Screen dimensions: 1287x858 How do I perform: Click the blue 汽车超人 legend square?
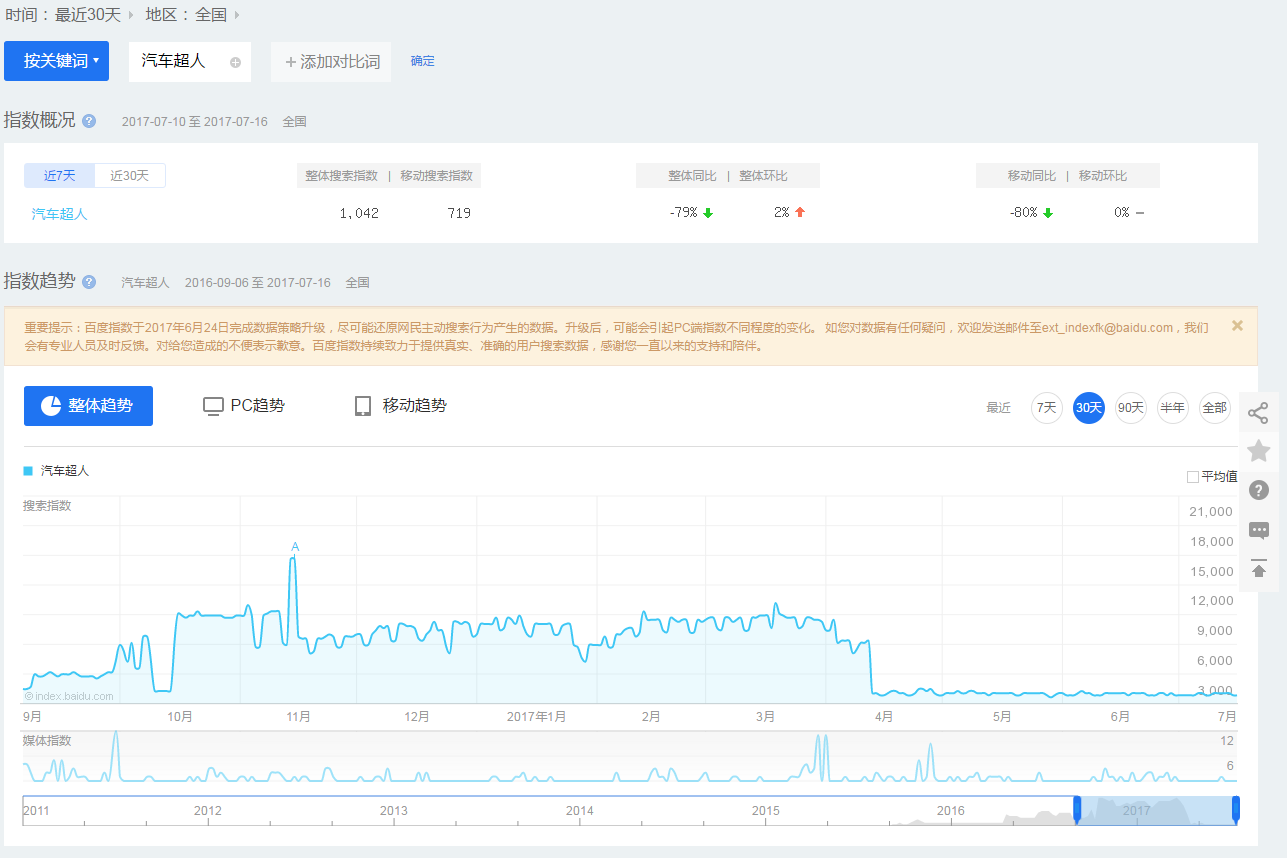click(x=28, y=470)
